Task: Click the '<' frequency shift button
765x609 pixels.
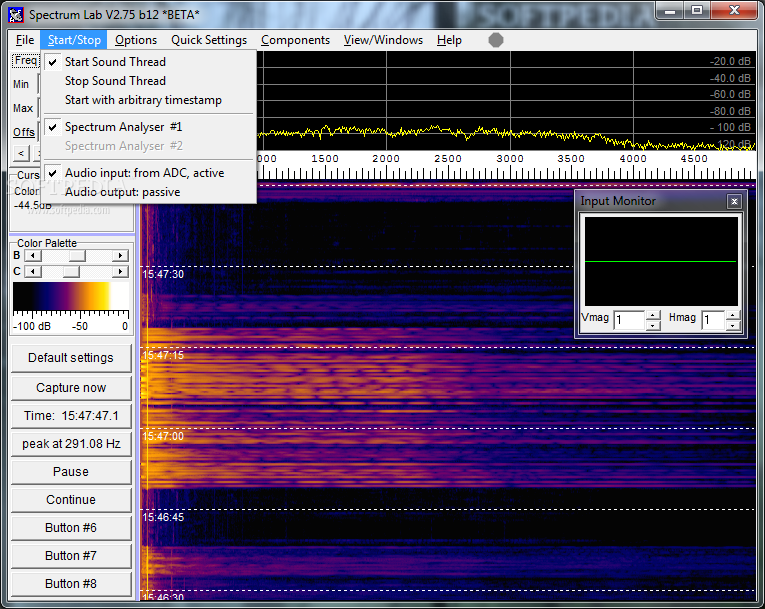Action: 20,153
